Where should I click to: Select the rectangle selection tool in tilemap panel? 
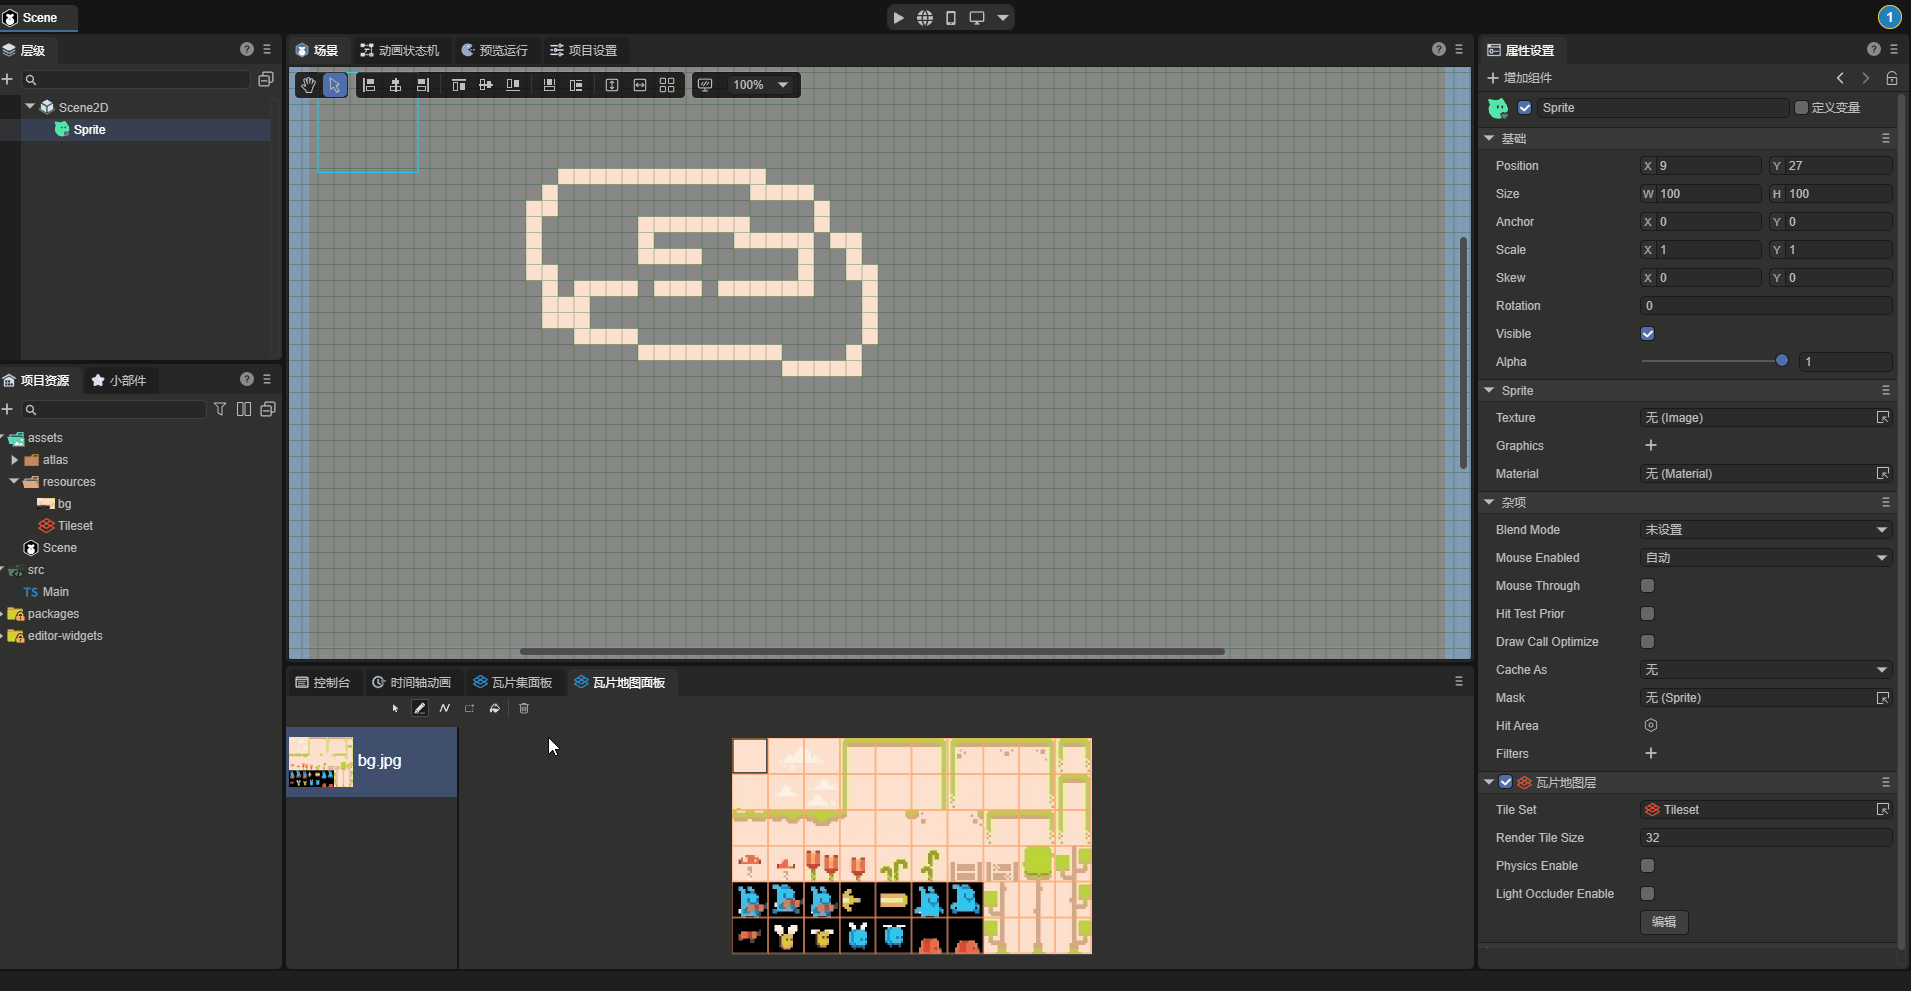pos(470,708)
